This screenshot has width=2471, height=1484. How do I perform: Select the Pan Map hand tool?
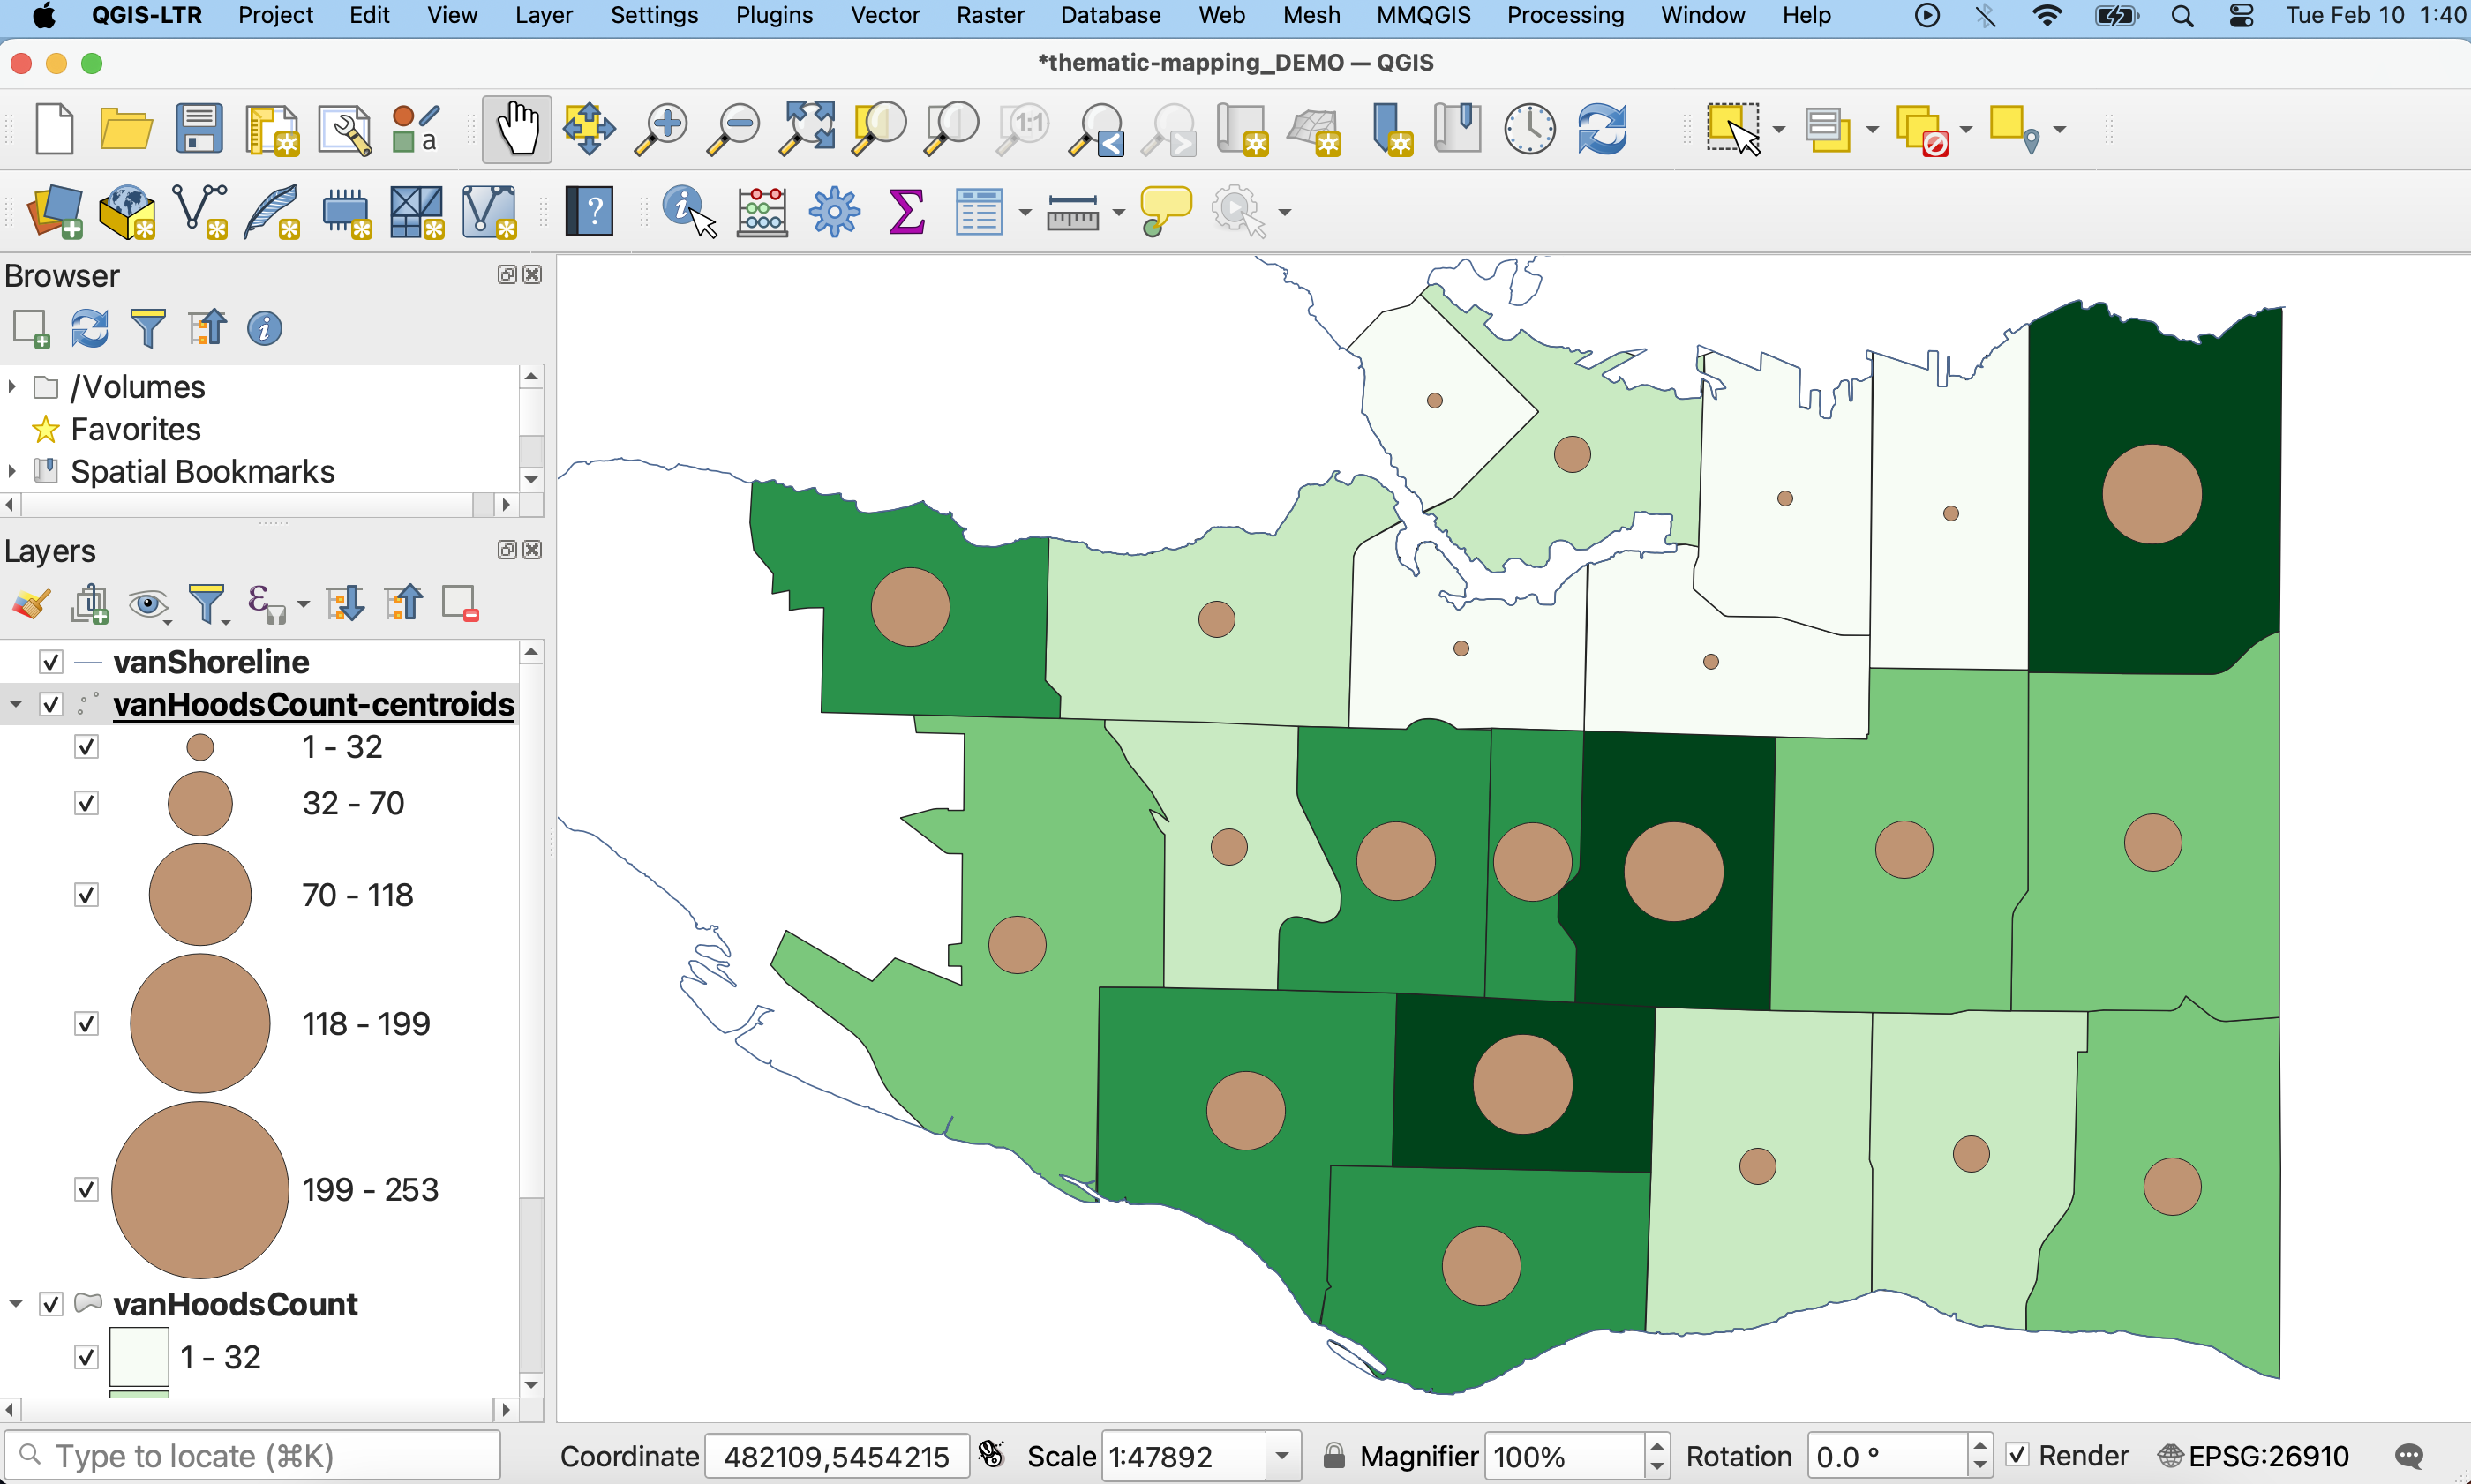tap(517, 129)
